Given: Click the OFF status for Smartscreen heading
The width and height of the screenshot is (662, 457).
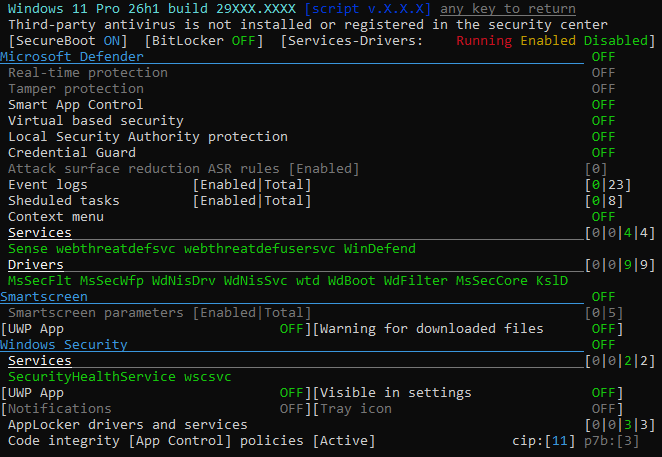Looking at the screenshot, I should coord(603,297).
